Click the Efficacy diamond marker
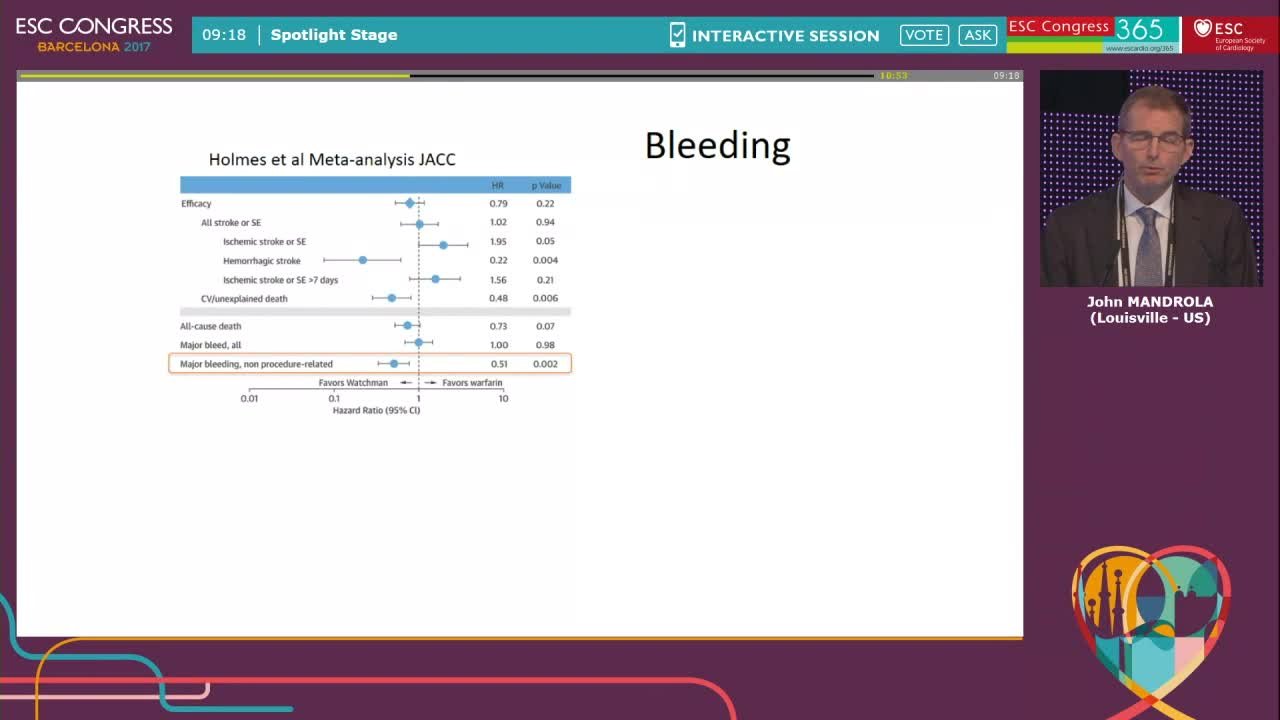 click(409, 203)
